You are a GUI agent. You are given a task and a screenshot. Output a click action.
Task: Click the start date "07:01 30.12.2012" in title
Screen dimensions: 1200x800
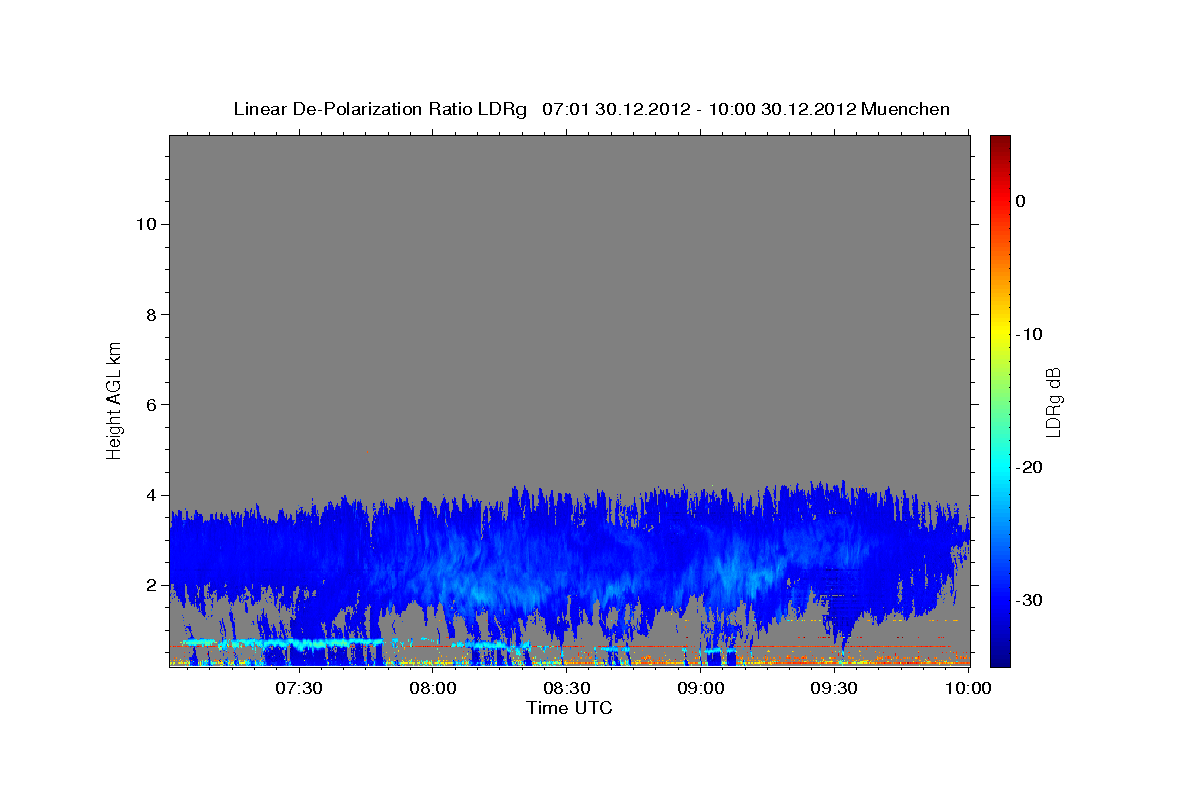tap(615, 109)
